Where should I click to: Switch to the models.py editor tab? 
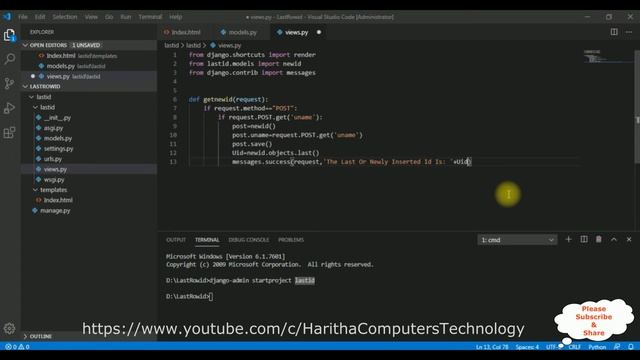[242, 32]
